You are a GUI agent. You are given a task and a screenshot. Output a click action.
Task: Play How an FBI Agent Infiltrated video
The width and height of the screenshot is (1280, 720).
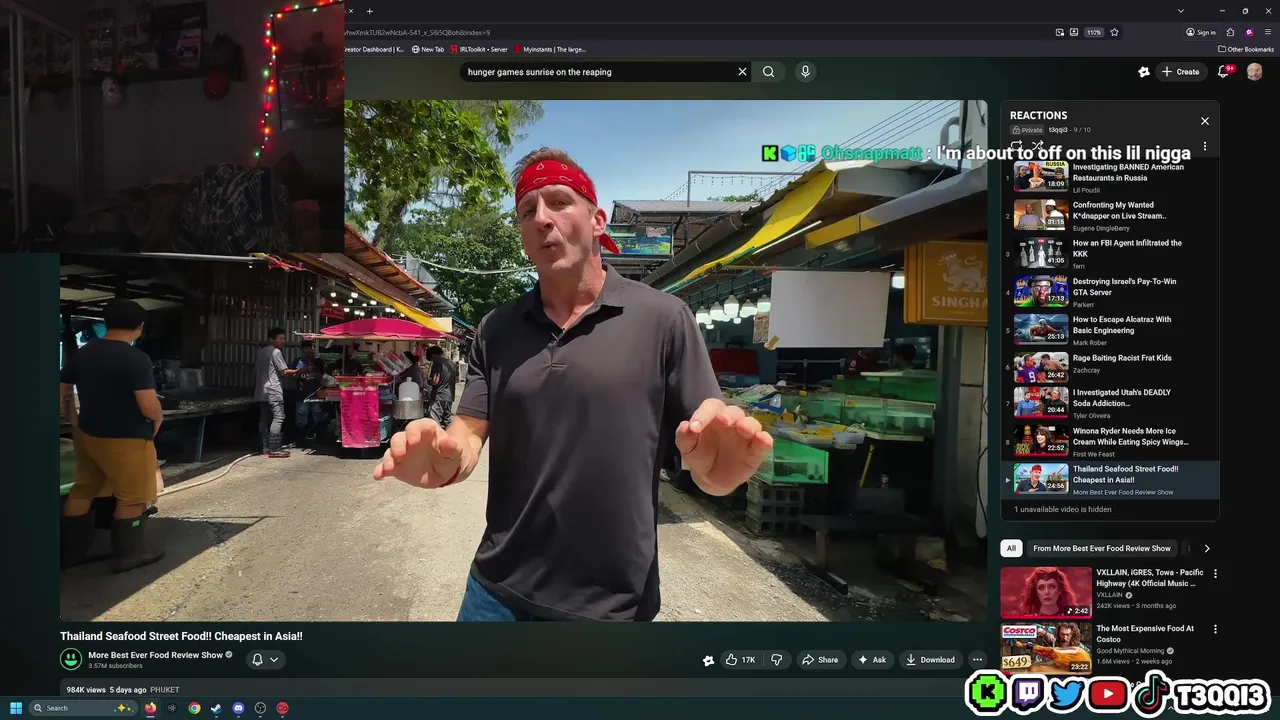pyautogui.click(x=1110, y=253)
